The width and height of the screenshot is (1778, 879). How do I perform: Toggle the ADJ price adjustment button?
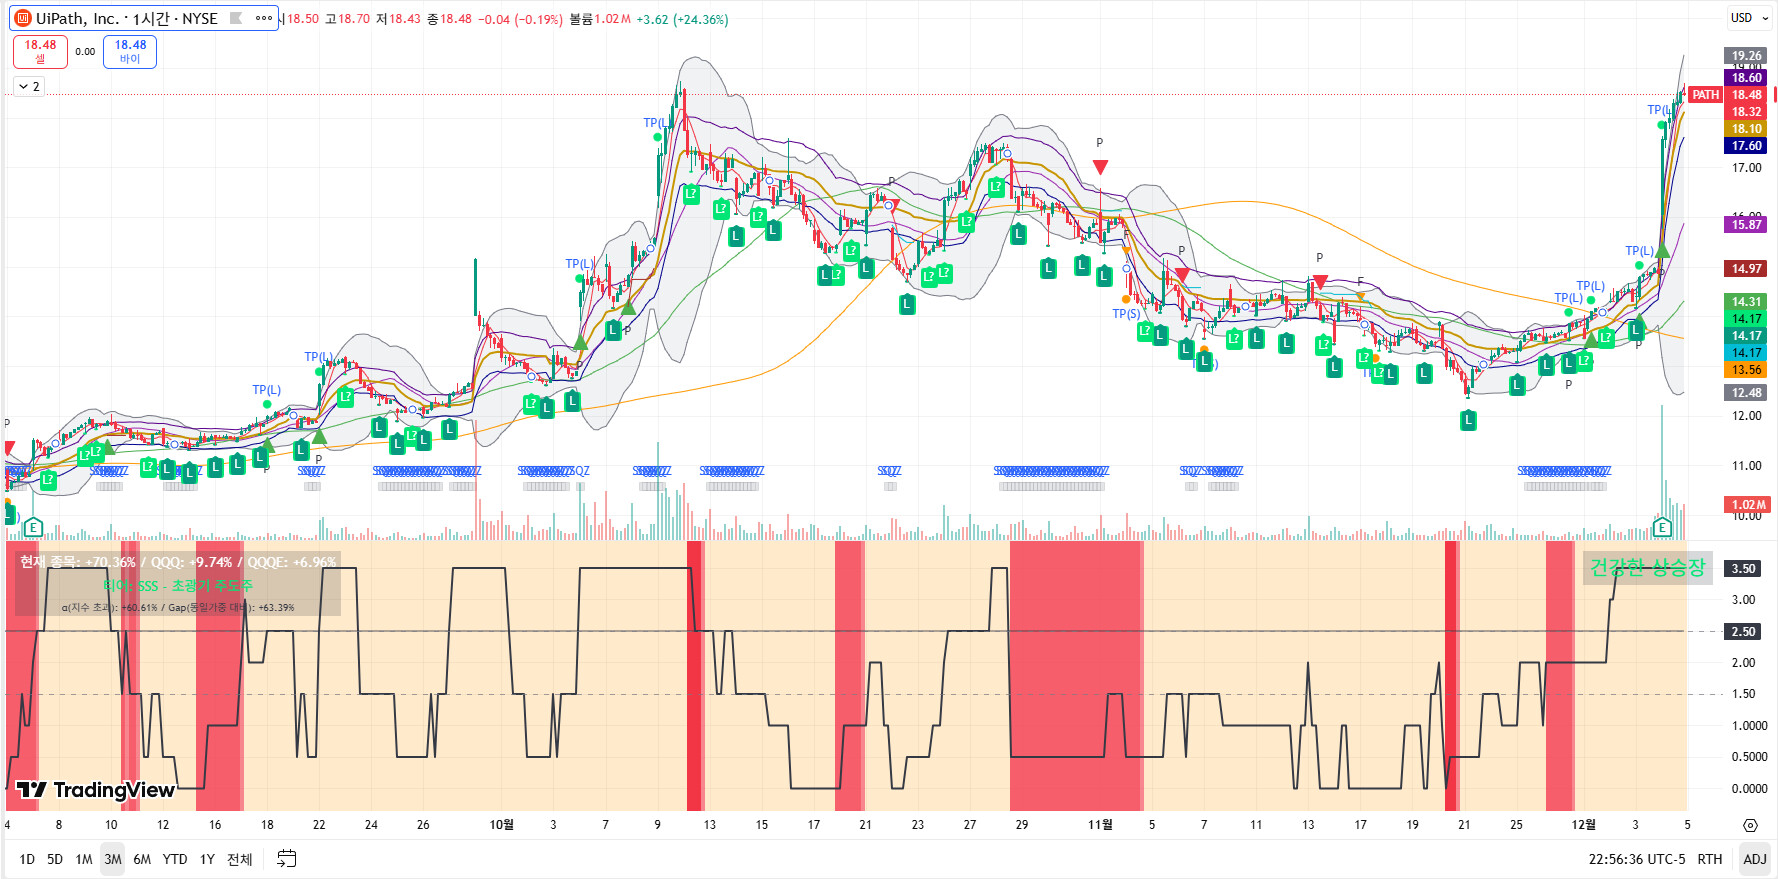[1755, 859]
